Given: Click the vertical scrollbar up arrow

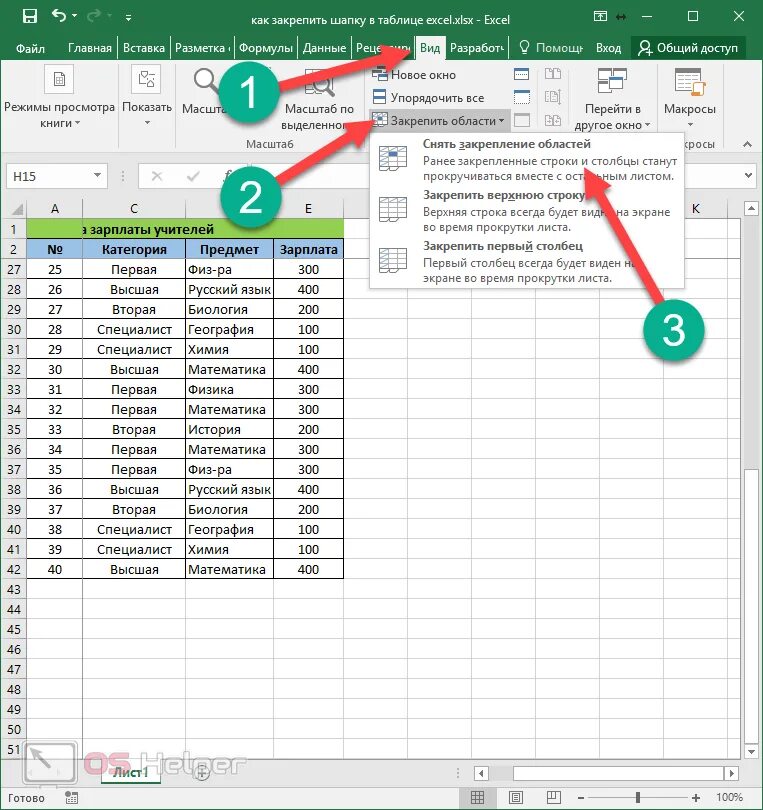Looking at the screenshot, I should tap(750, 209).
